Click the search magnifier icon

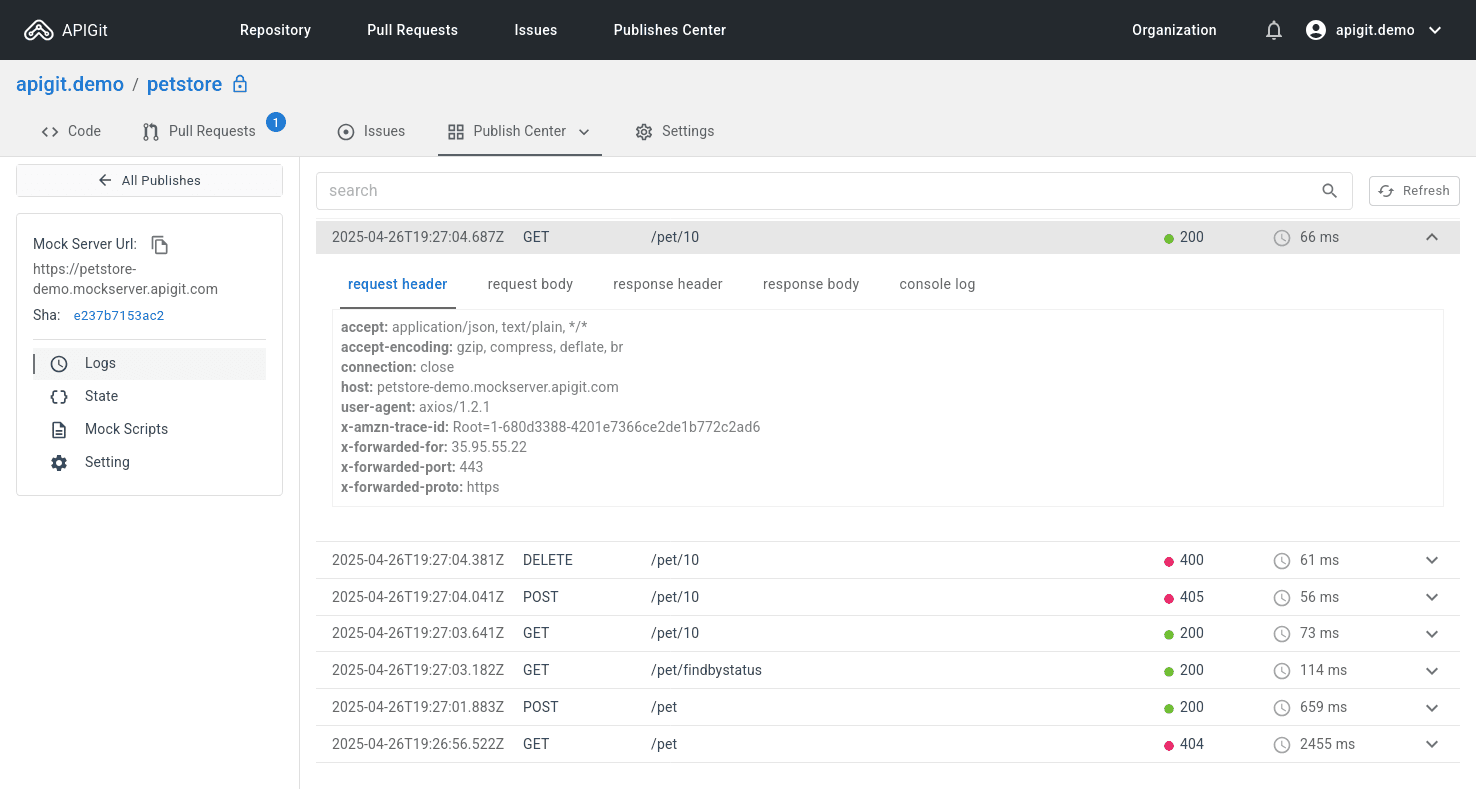click(1329, 191)
